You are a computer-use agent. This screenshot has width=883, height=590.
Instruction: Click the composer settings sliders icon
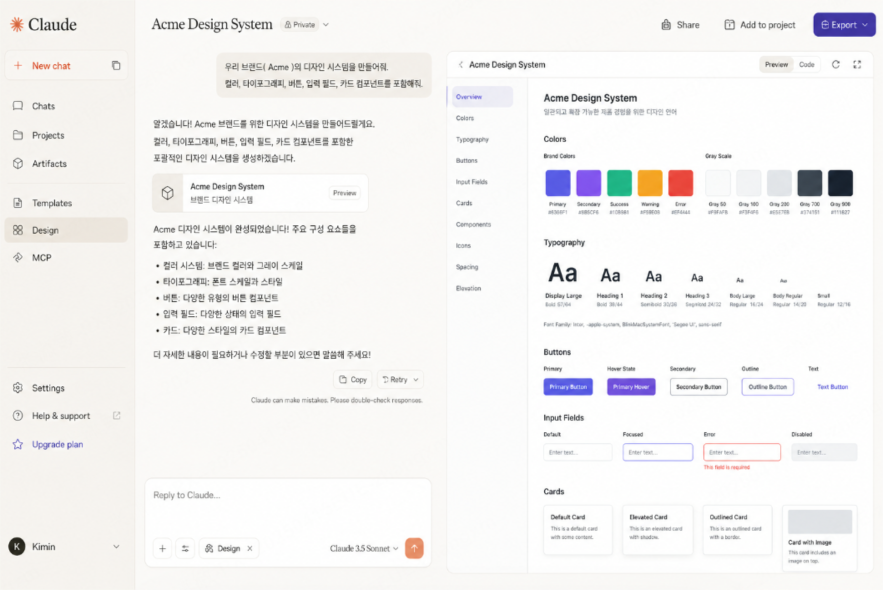(x=185, y=548)
